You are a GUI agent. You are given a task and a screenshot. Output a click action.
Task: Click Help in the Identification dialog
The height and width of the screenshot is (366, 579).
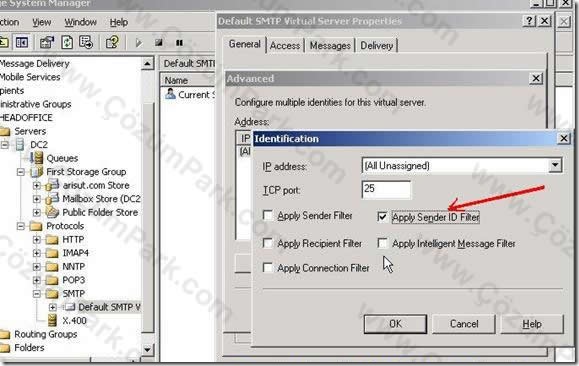(532, 324)
